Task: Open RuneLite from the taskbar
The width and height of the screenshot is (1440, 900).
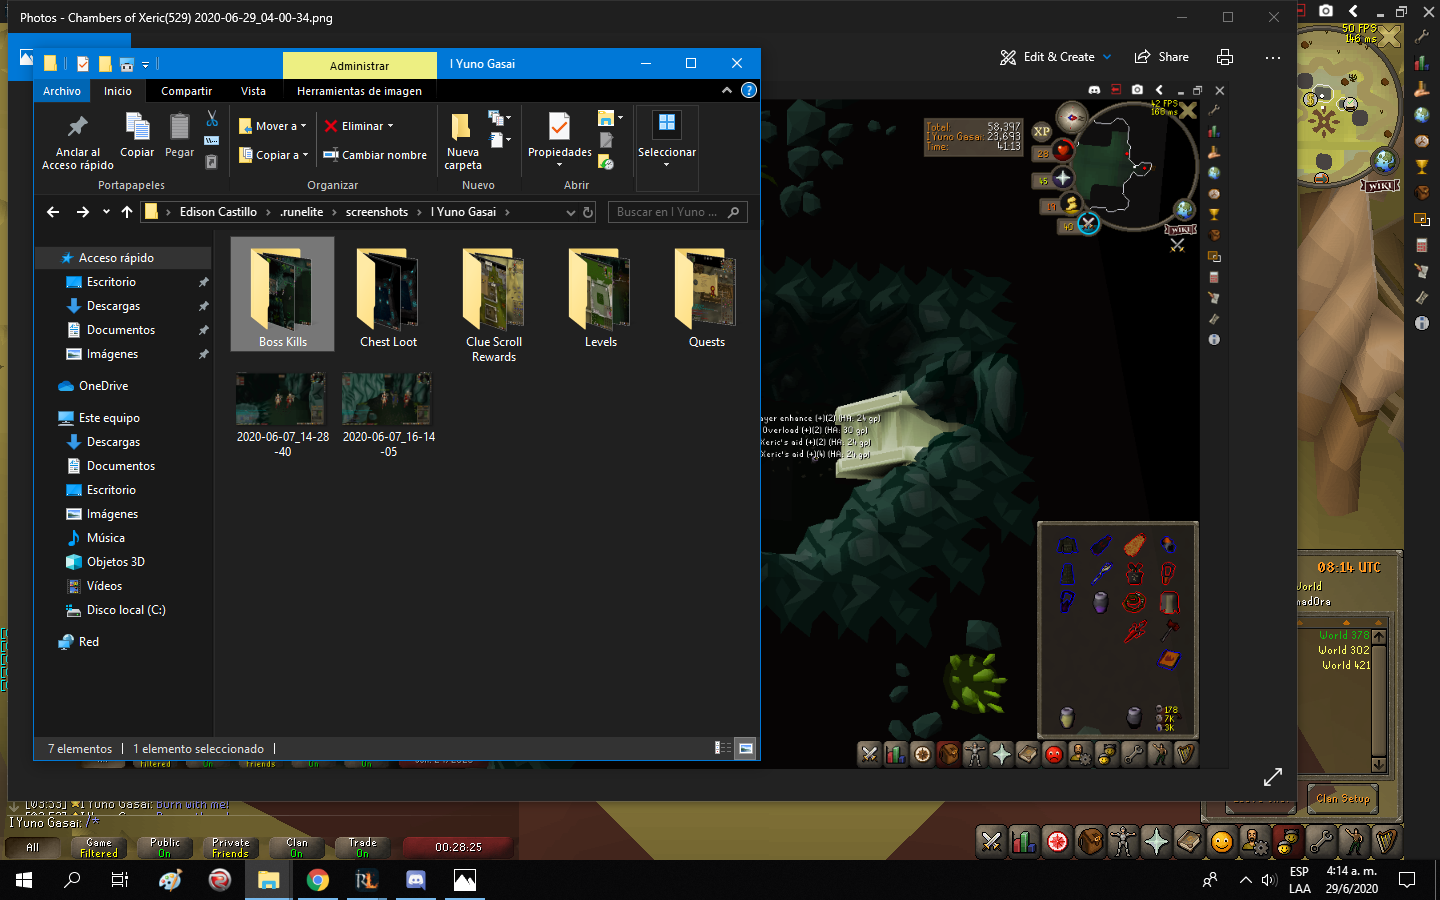Action: coord(366,880)
